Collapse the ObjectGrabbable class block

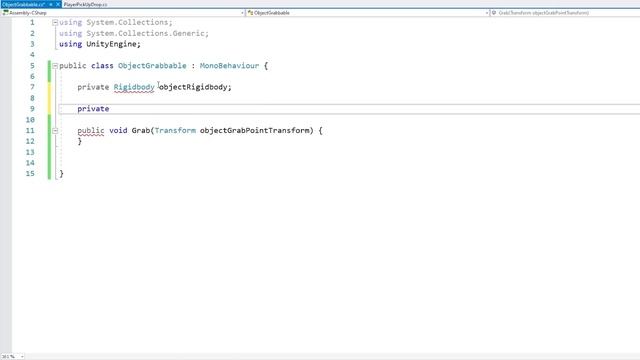(55, 66)
